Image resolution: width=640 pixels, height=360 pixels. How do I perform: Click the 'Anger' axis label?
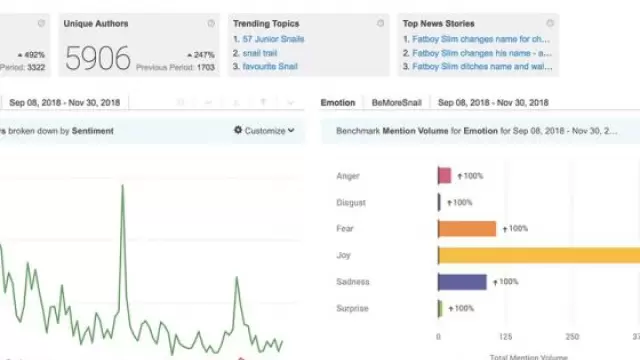coord(348,176)
